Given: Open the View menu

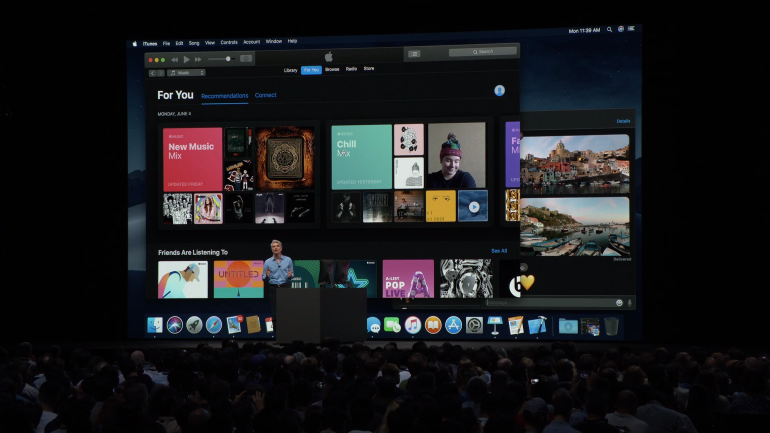Looking at the screenshot, I should pos(210,43).
